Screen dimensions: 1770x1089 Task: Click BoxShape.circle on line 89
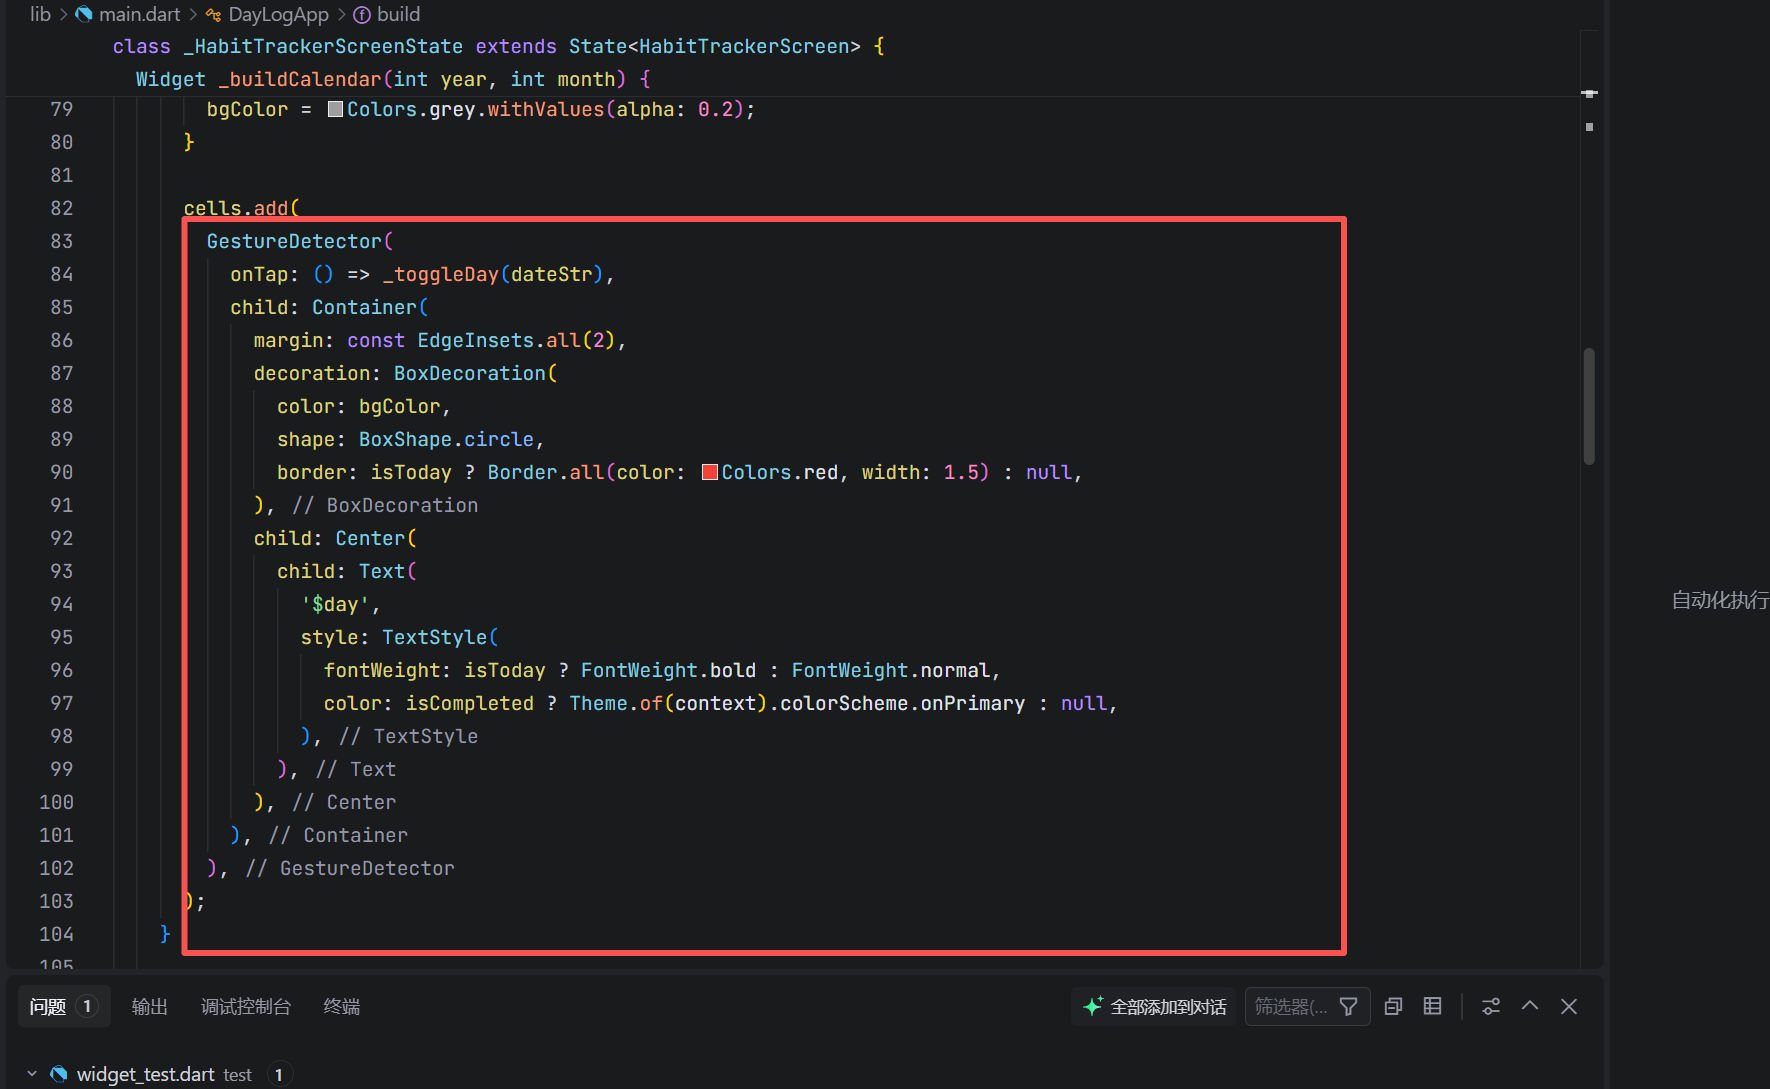tap(446, 439)
